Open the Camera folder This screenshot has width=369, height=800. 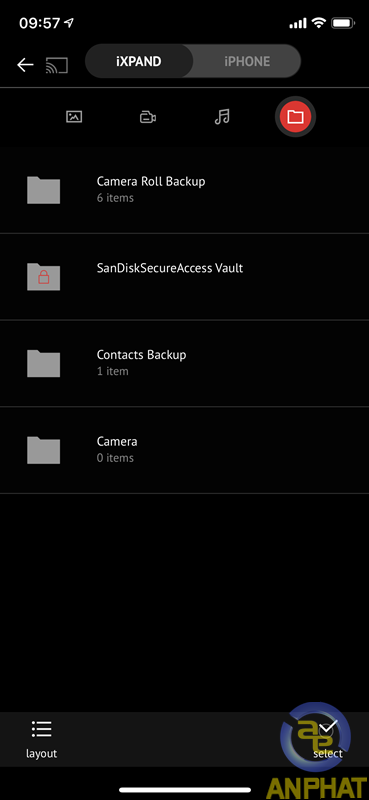[184, 450]
